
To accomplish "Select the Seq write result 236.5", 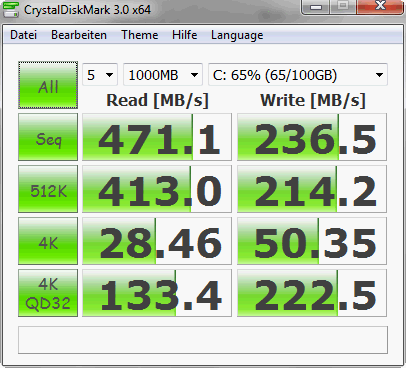I will pos(312,137).
